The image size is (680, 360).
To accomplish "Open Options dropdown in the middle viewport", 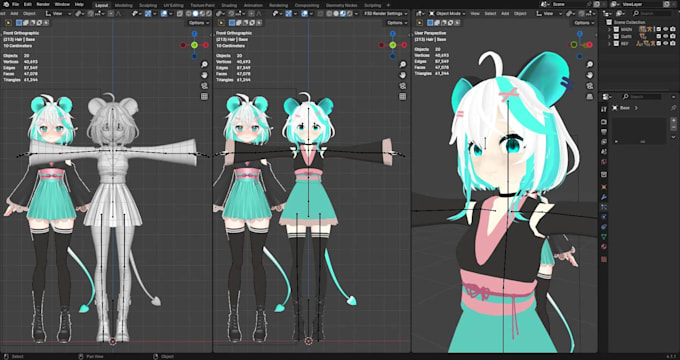I will coord(397,23).
